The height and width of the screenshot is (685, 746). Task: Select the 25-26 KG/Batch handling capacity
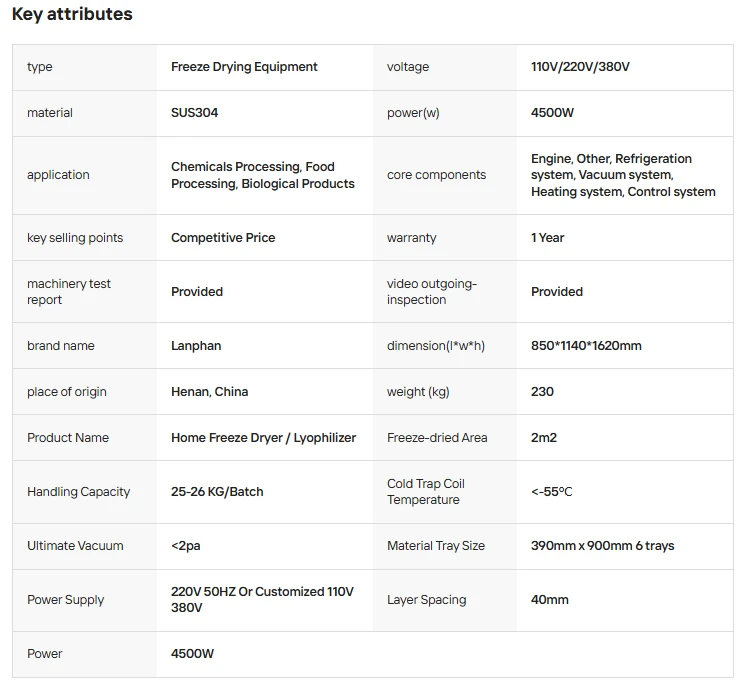coord(217,492)
